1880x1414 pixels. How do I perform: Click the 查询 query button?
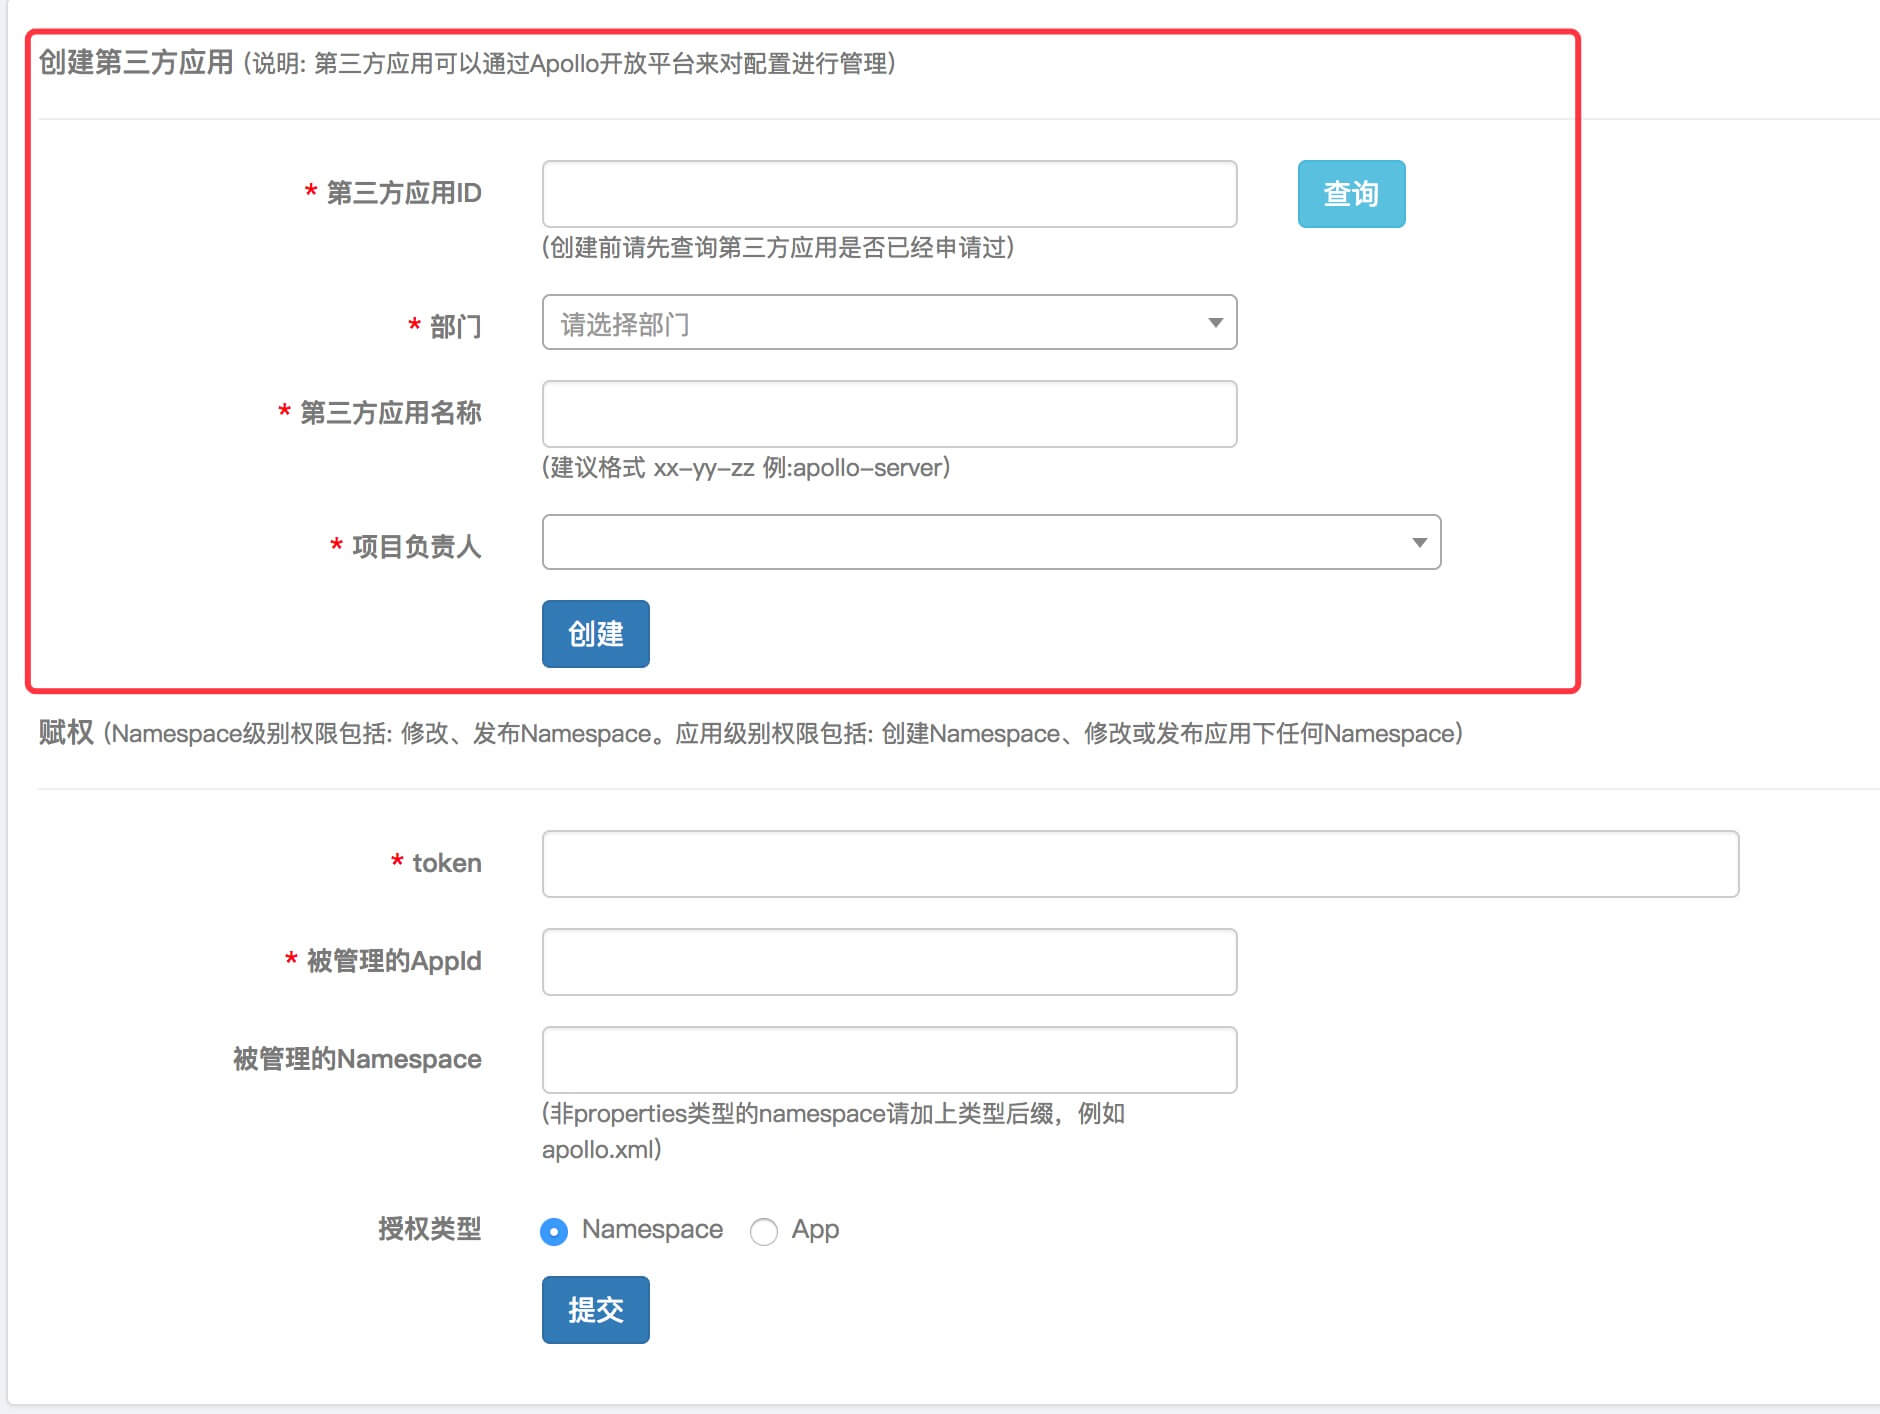[x=1351, y=194]
